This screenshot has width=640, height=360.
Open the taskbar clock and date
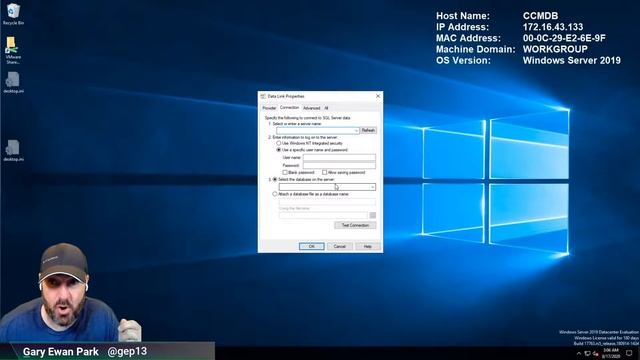[x=611, y=353]
